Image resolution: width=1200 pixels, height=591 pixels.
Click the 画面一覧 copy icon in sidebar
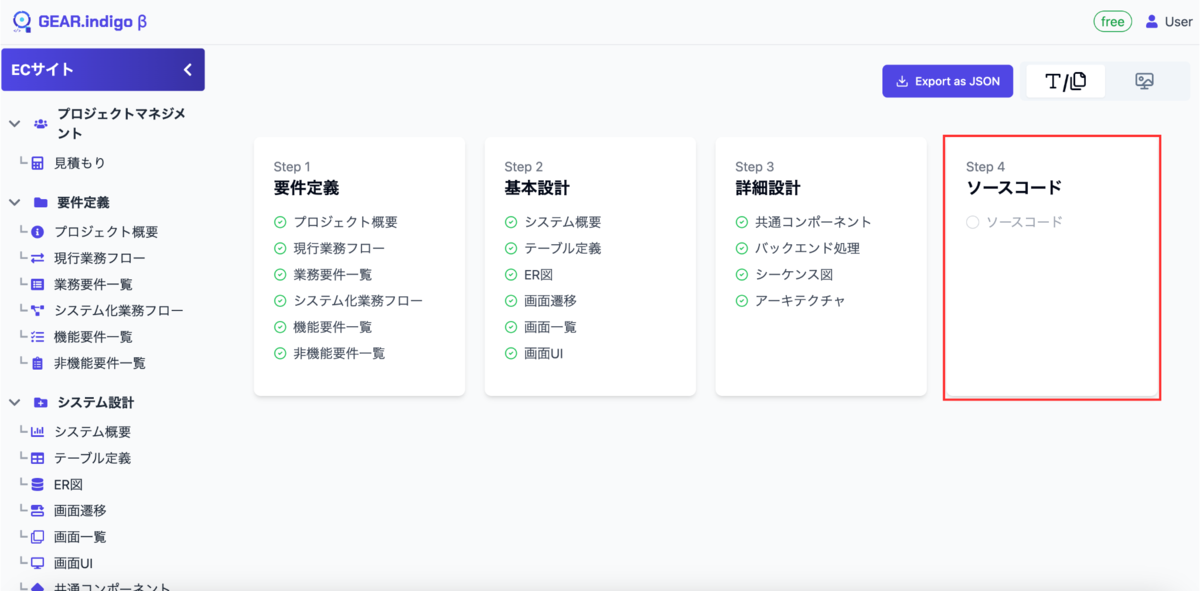pos(37,537)
